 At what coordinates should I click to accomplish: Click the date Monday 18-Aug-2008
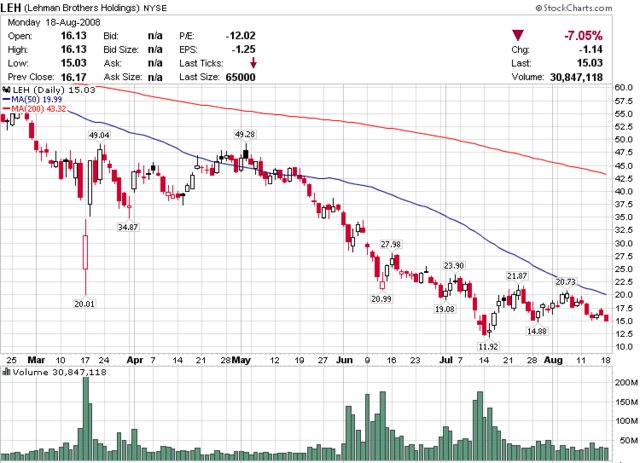click(54, 22)
